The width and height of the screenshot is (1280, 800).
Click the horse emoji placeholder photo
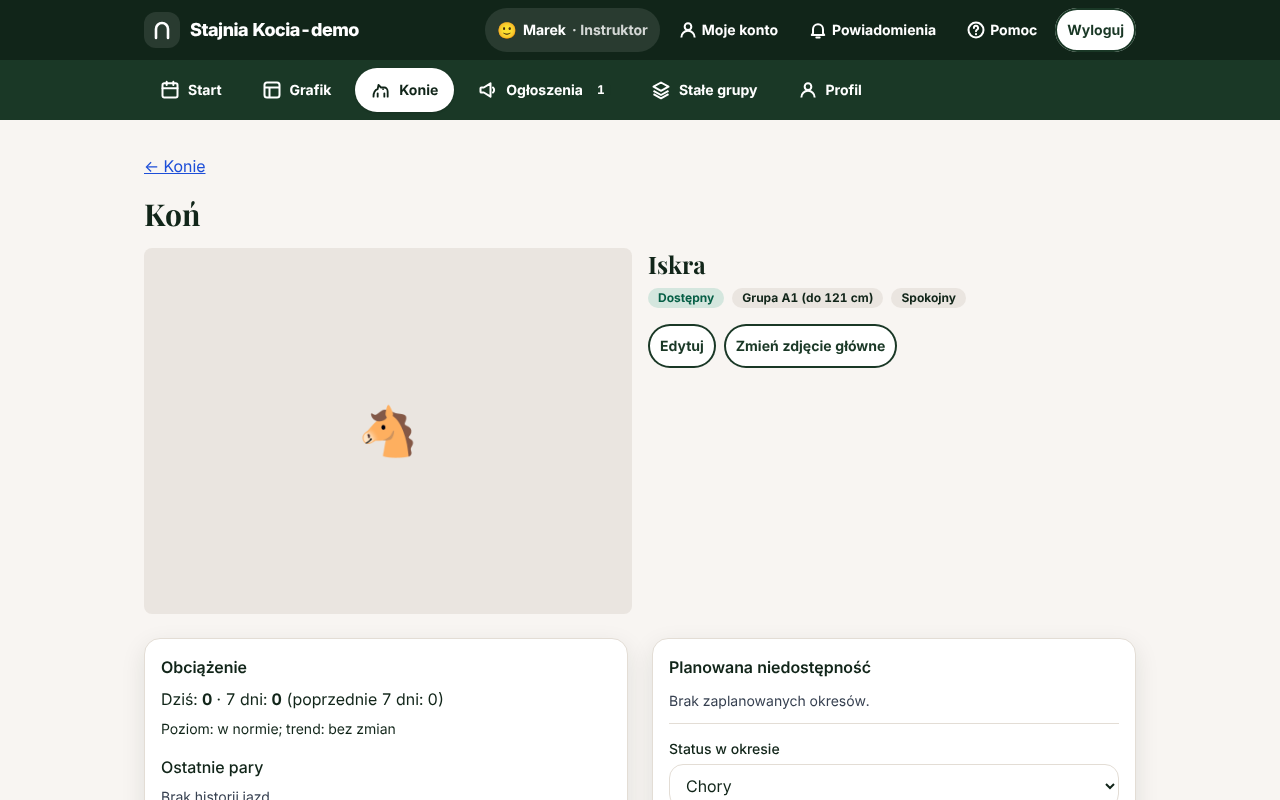(x=388, y=431)
